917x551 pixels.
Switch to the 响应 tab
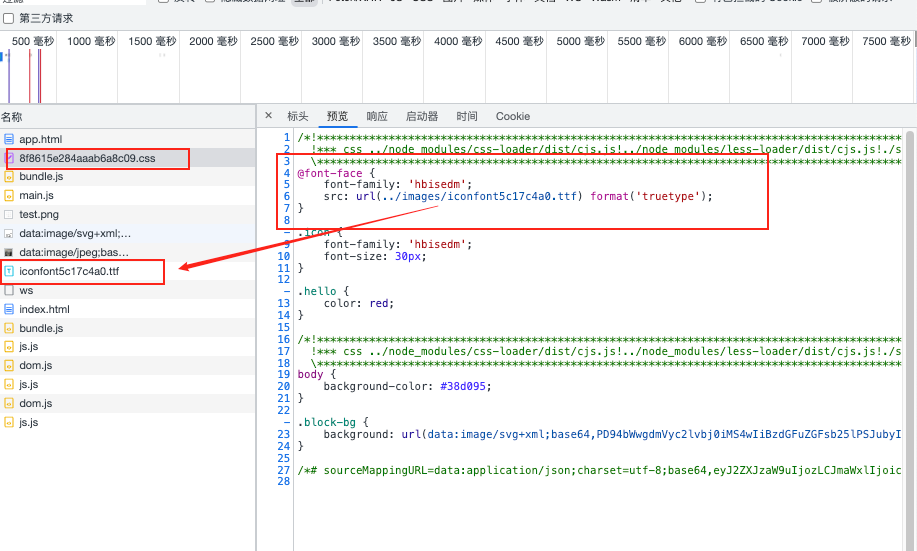377,116
